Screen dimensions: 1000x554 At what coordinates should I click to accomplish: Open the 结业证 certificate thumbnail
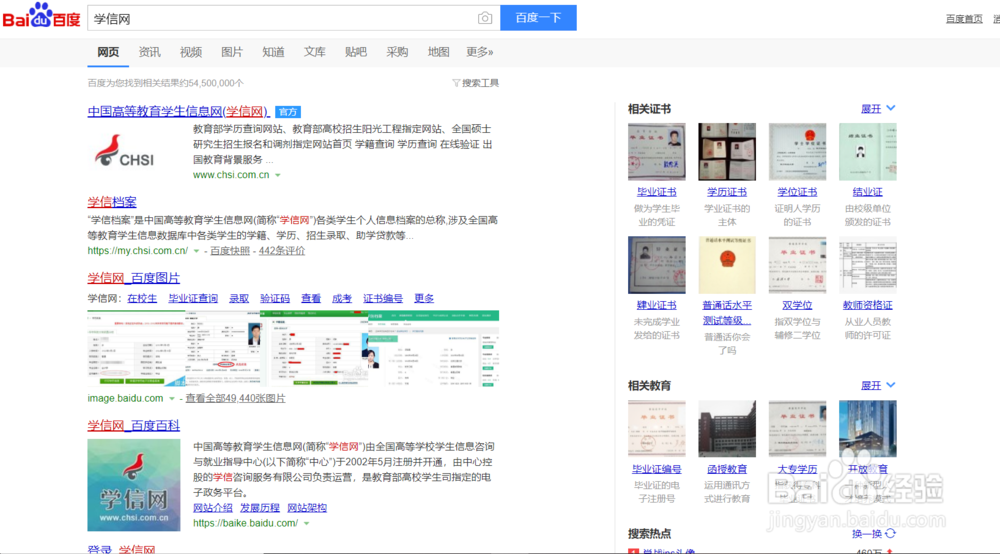tap(868, 152)
